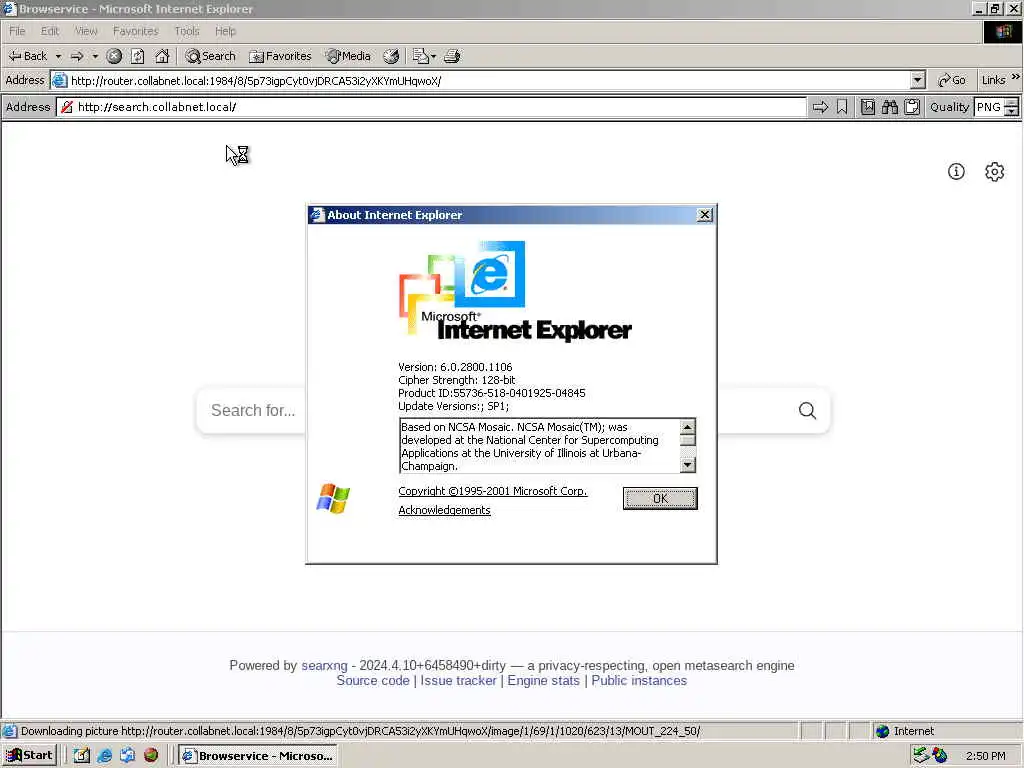Click the Stop loading icon
Viewport: 1024px width, 768px height.
point(114,56)
